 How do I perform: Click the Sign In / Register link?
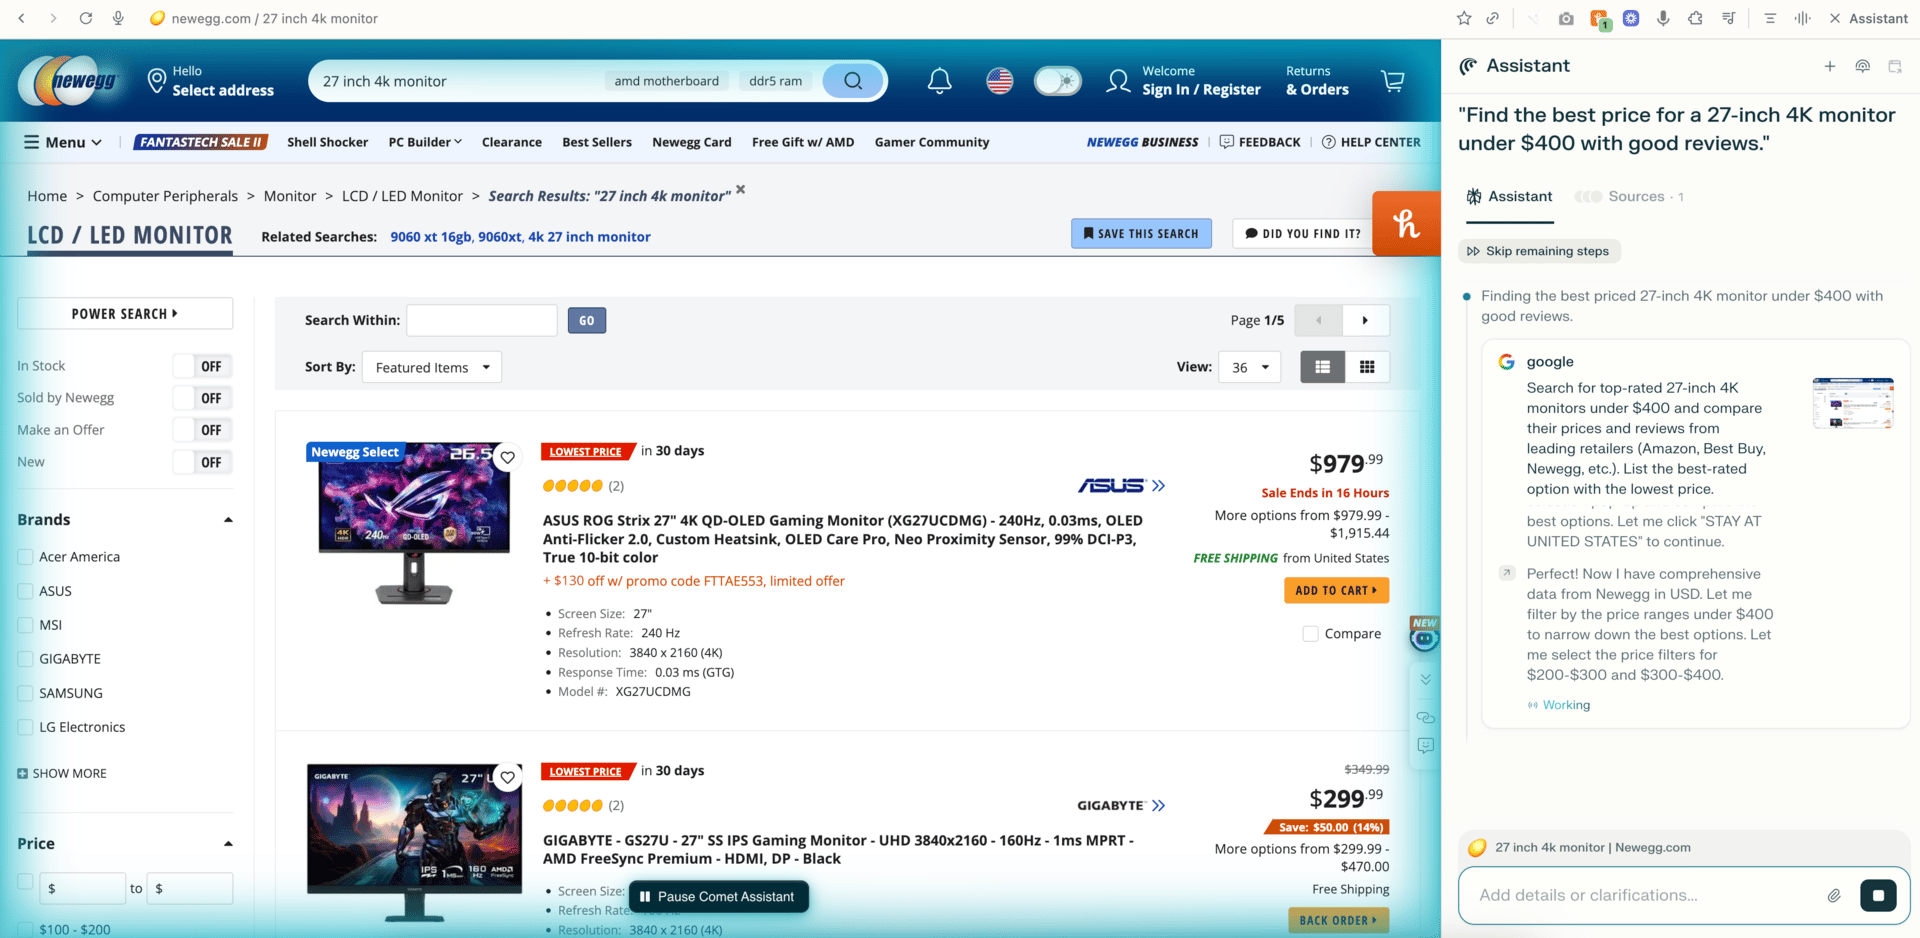[x=1201, y=90]
